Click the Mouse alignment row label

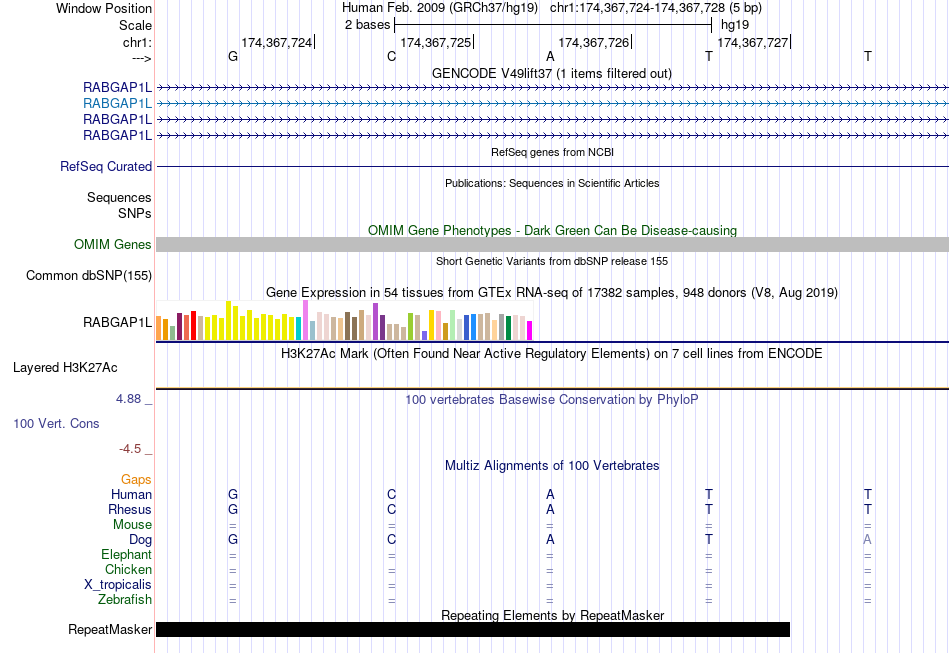133,525
